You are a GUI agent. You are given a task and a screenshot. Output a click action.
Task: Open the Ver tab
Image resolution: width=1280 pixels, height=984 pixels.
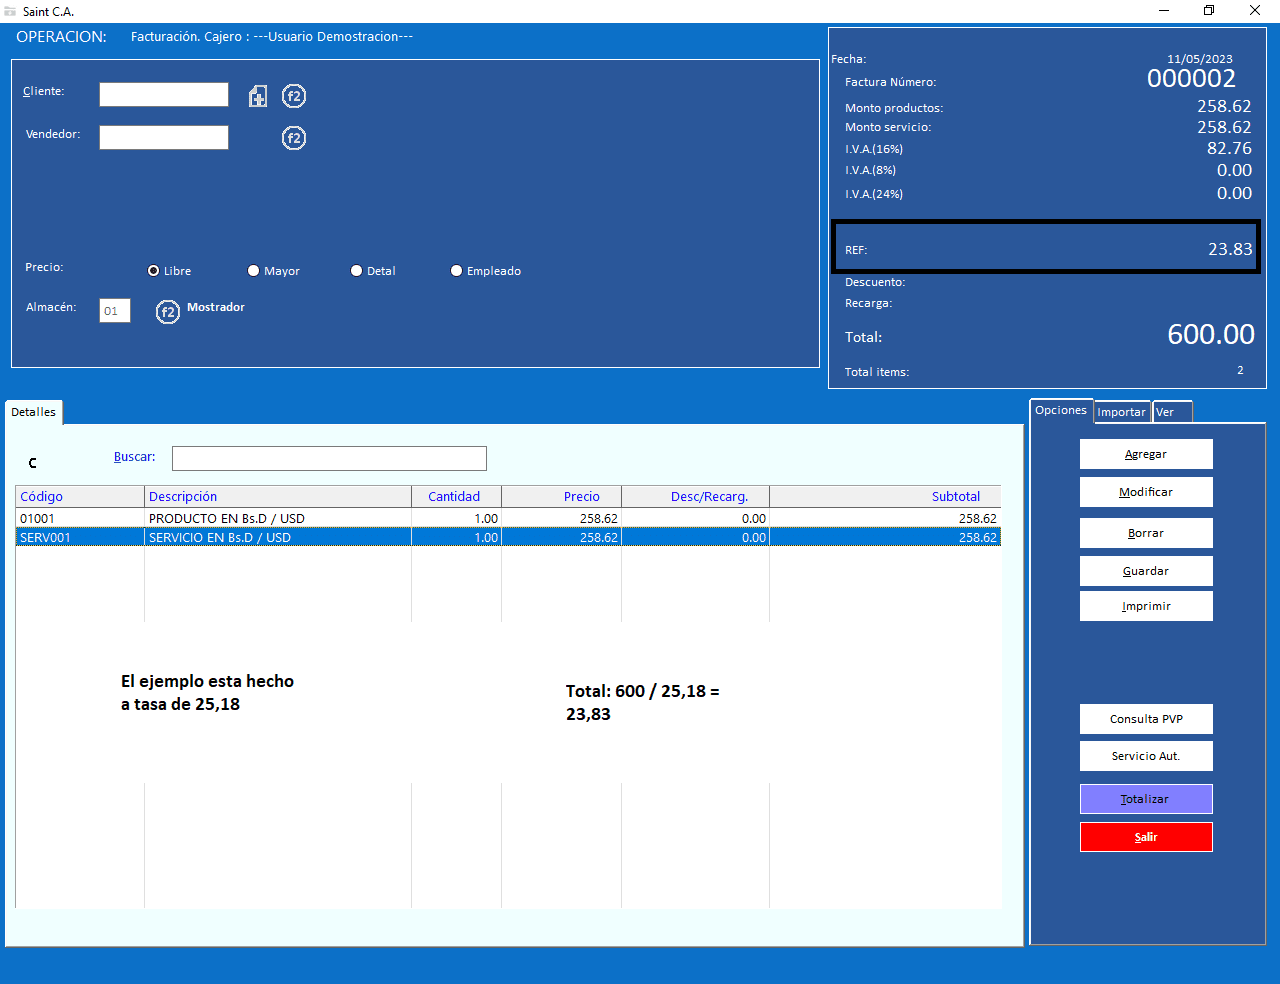(x=1171, y=412)
